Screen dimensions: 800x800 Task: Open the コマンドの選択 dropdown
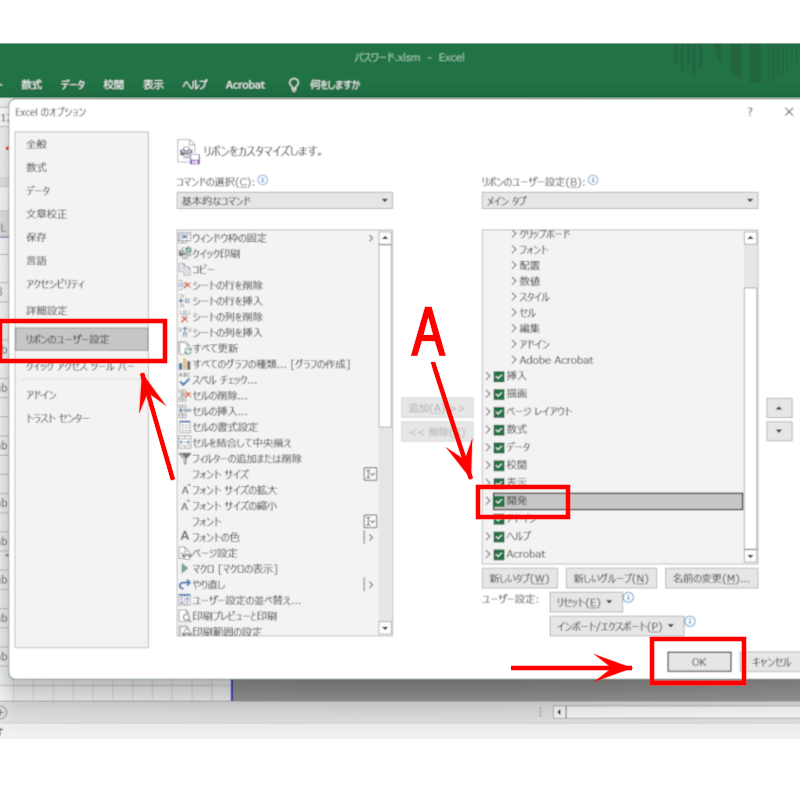coord(284,201)
